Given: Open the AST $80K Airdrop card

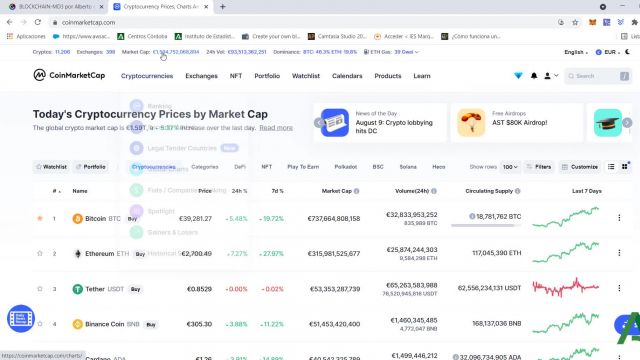Looking at the screenshot, I should click(x=517, y=122).
